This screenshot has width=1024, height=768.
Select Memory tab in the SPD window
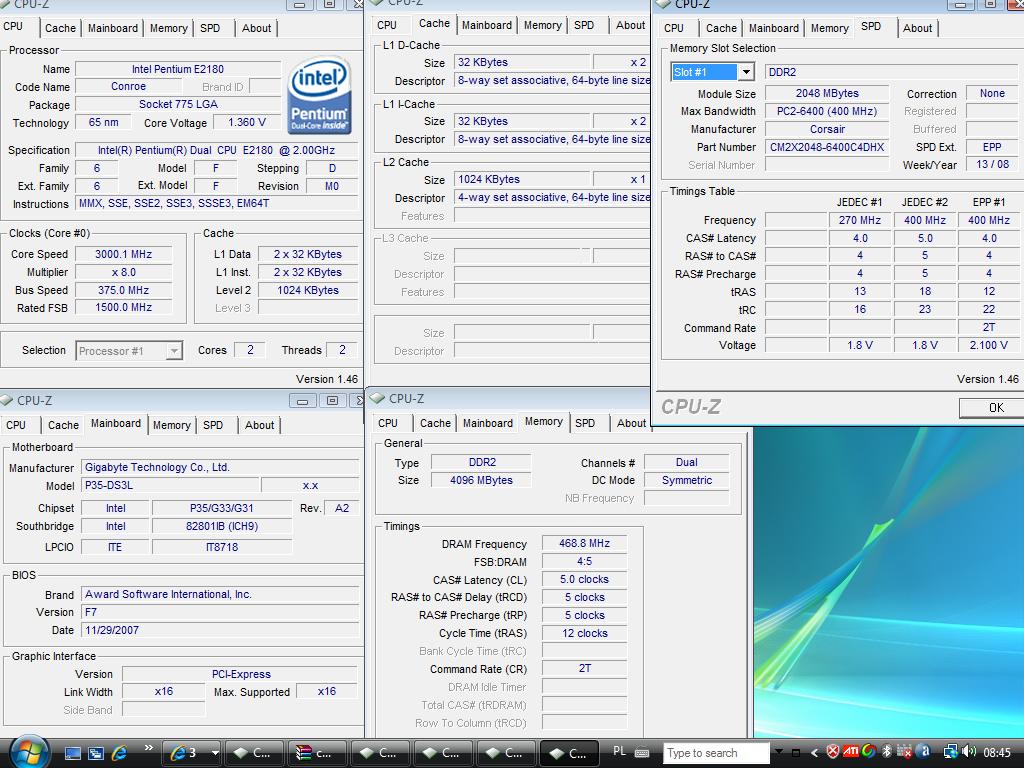point(829,28)
